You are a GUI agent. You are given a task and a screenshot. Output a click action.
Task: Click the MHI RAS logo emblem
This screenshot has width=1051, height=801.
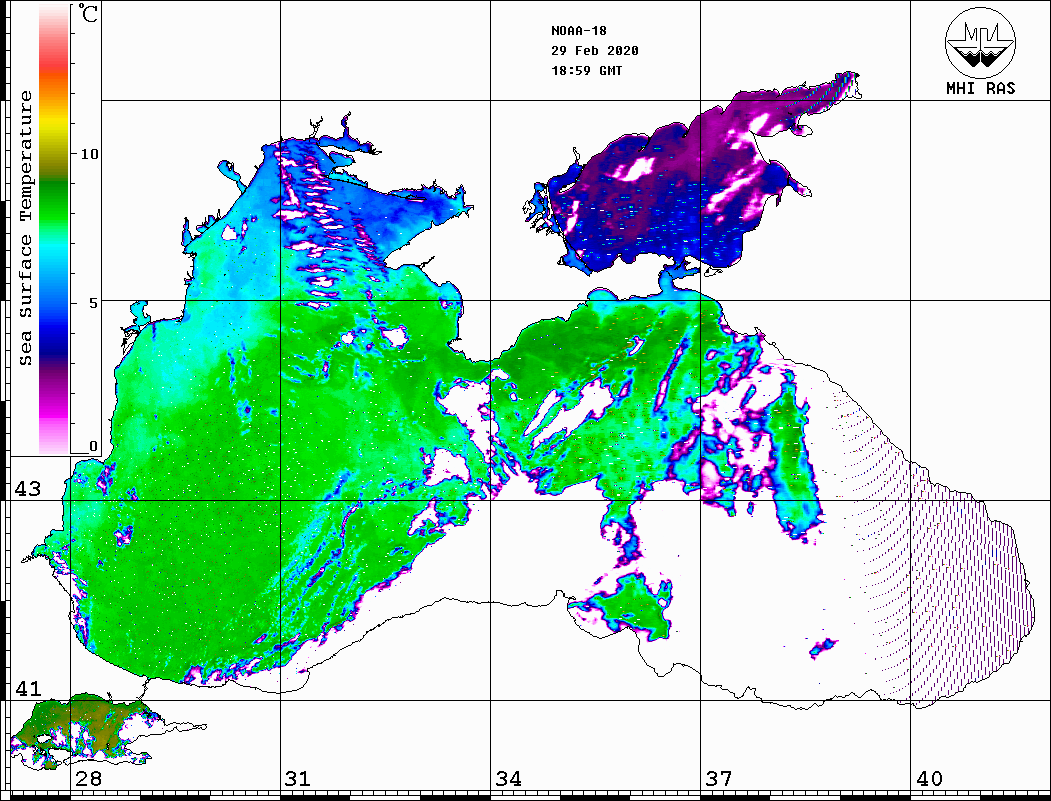980,42
